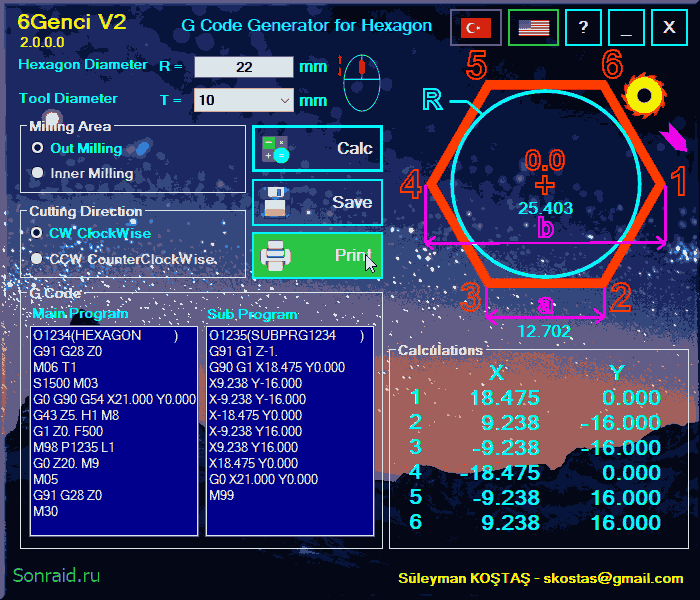Click the green Print button

317,255
